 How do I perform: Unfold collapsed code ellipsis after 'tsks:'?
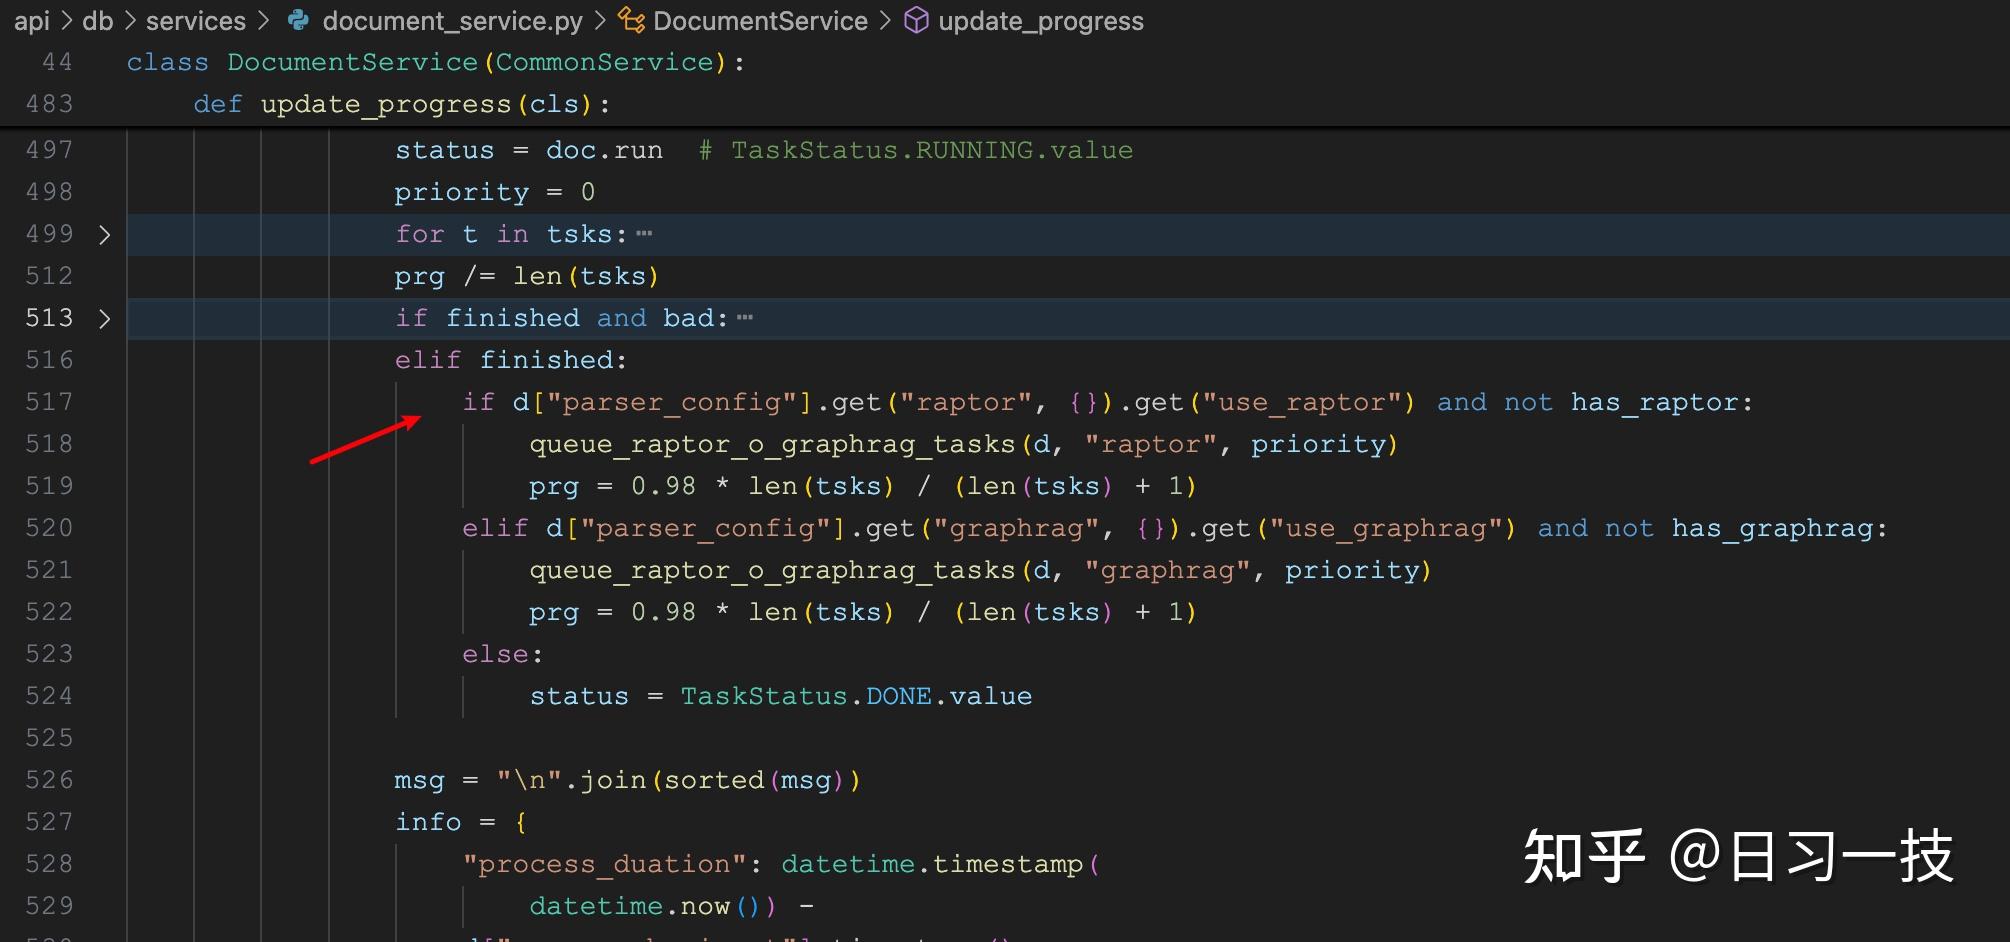[x=644, y=234]
